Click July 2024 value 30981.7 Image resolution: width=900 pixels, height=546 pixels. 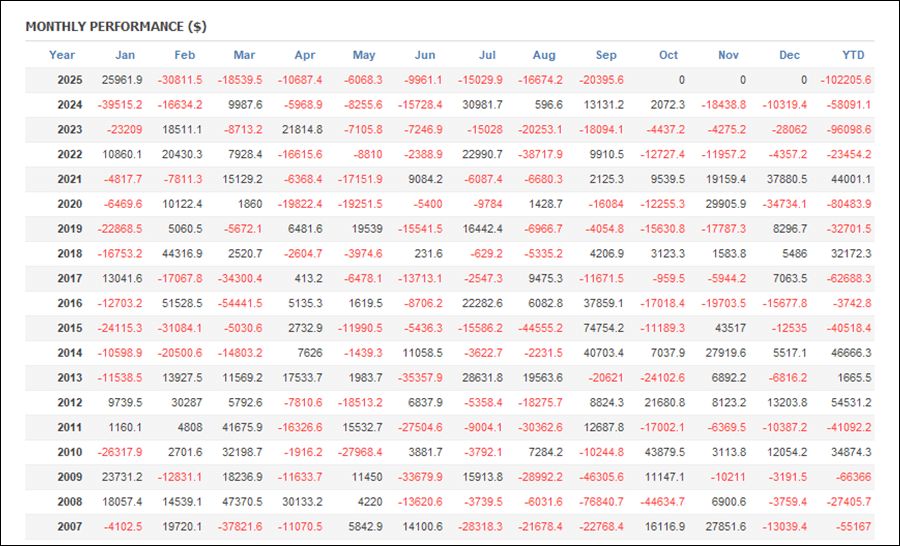(x=482, y=105)
